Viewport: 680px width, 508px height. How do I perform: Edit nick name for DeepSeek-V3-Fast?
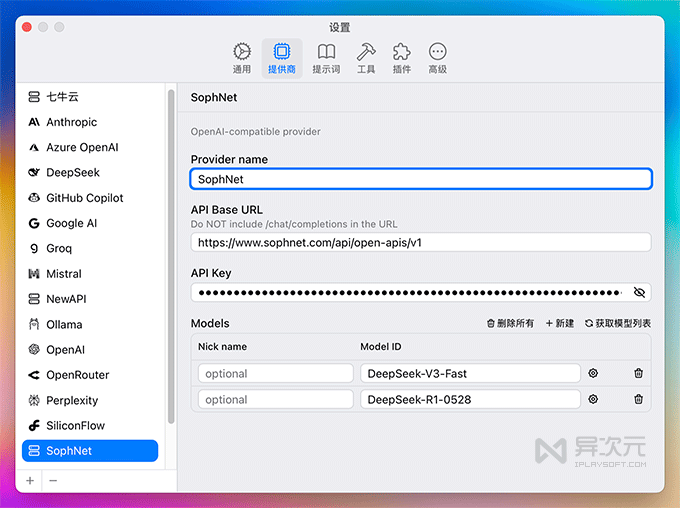[275, 373]
